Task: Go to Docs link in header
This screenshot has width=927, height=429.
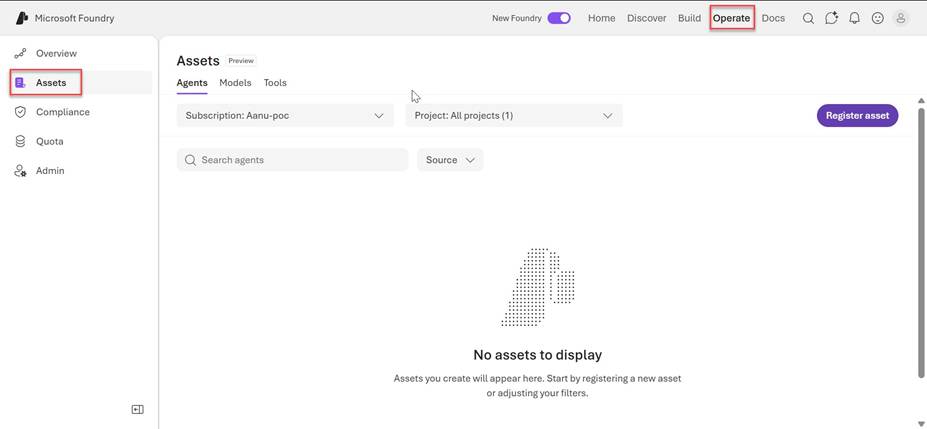Action: tap(773, 18)
